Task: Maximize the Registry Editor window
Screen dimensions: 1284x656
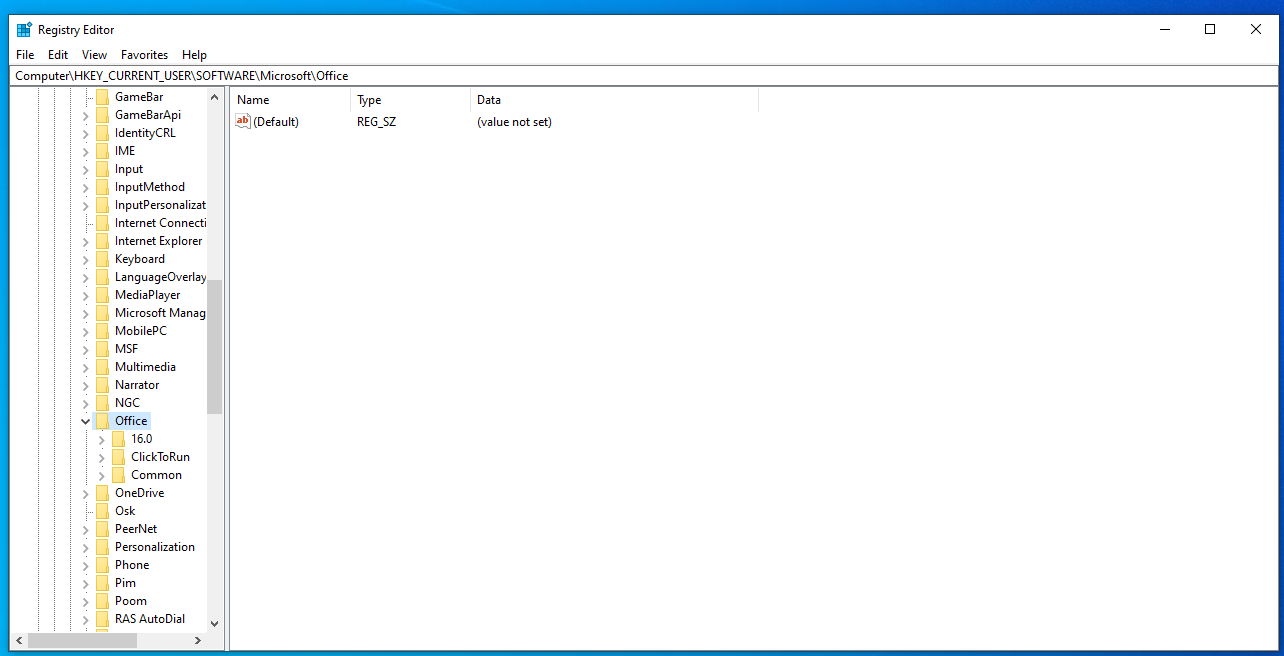Action: pyautogui.click(x=1210, y=30)
